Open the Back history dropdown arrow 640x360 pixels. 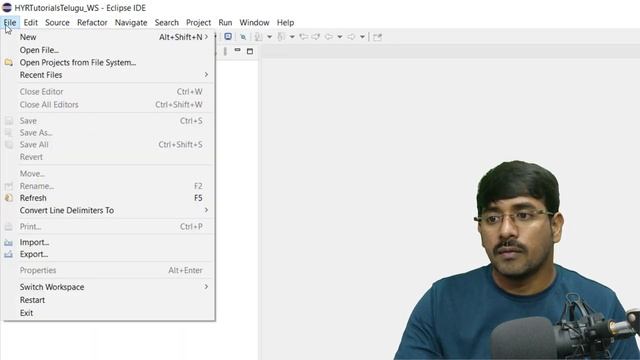[x=340, y=37]
